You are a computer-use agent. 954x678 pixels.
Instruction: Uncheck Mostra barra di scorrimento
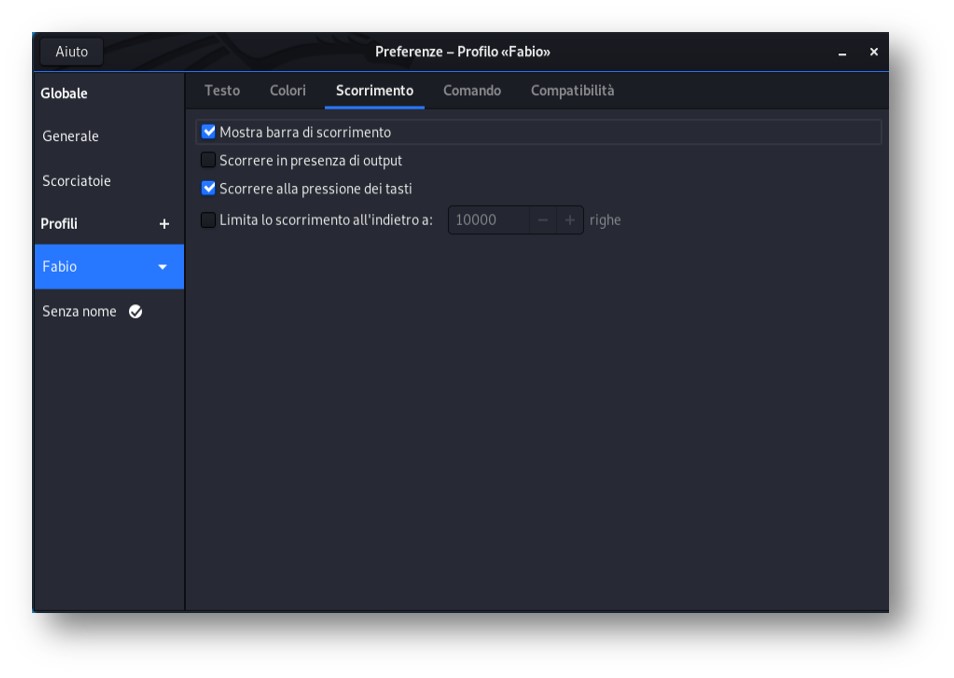[208, 131]
